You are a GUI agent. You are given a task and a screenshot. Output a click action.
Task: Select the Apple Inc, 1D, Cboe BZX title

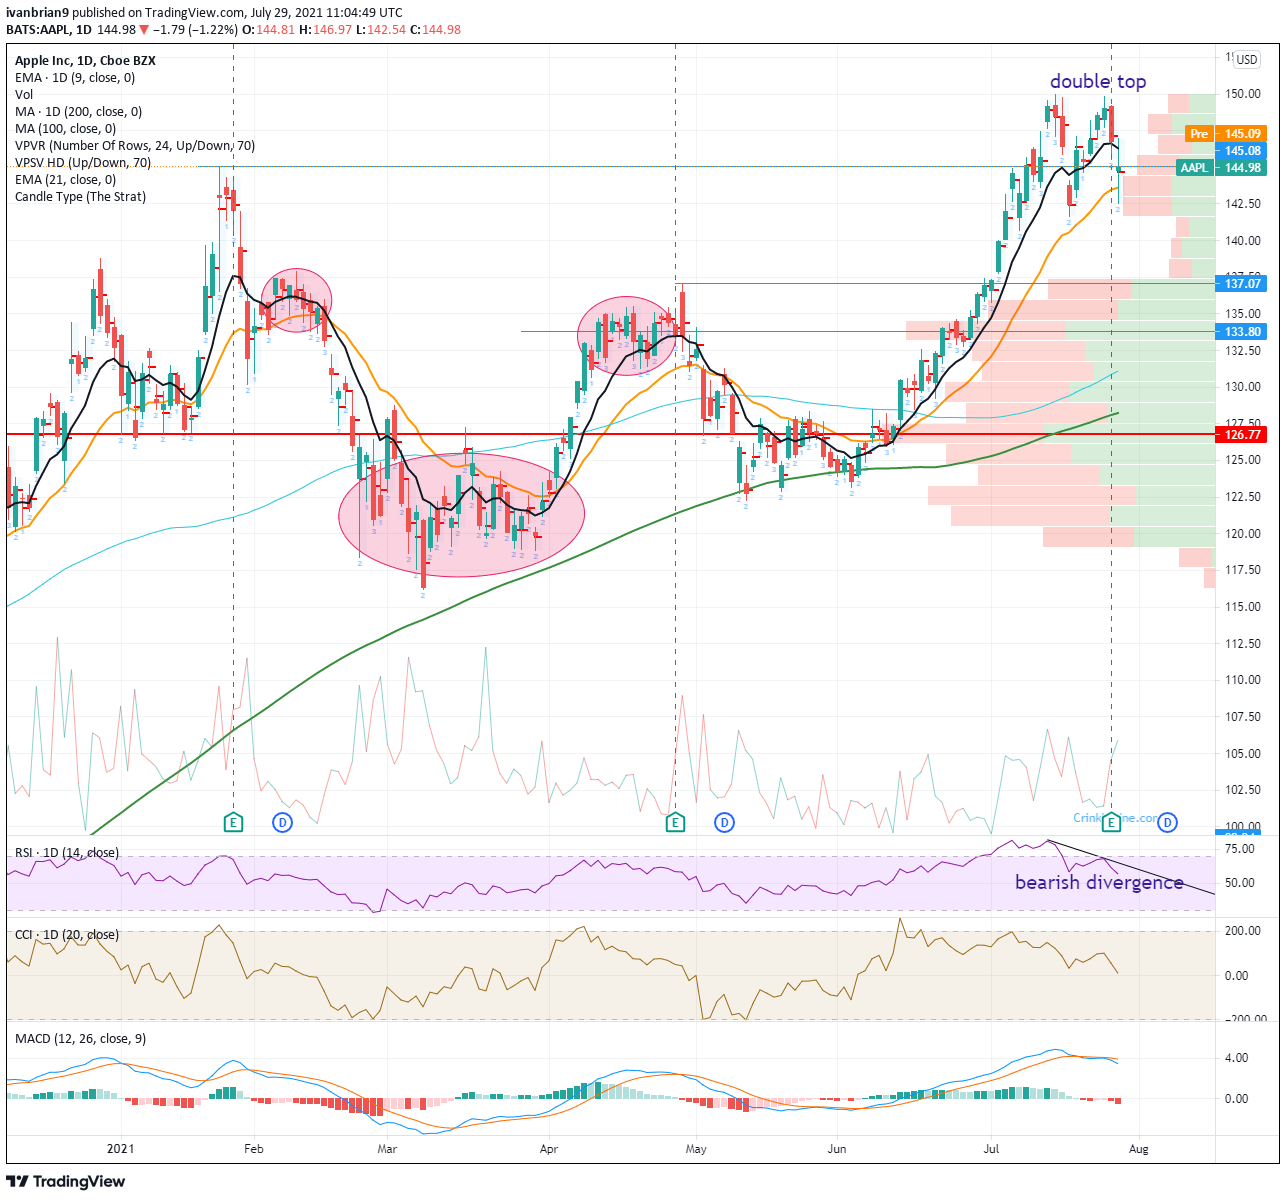[x=85, y=61]
